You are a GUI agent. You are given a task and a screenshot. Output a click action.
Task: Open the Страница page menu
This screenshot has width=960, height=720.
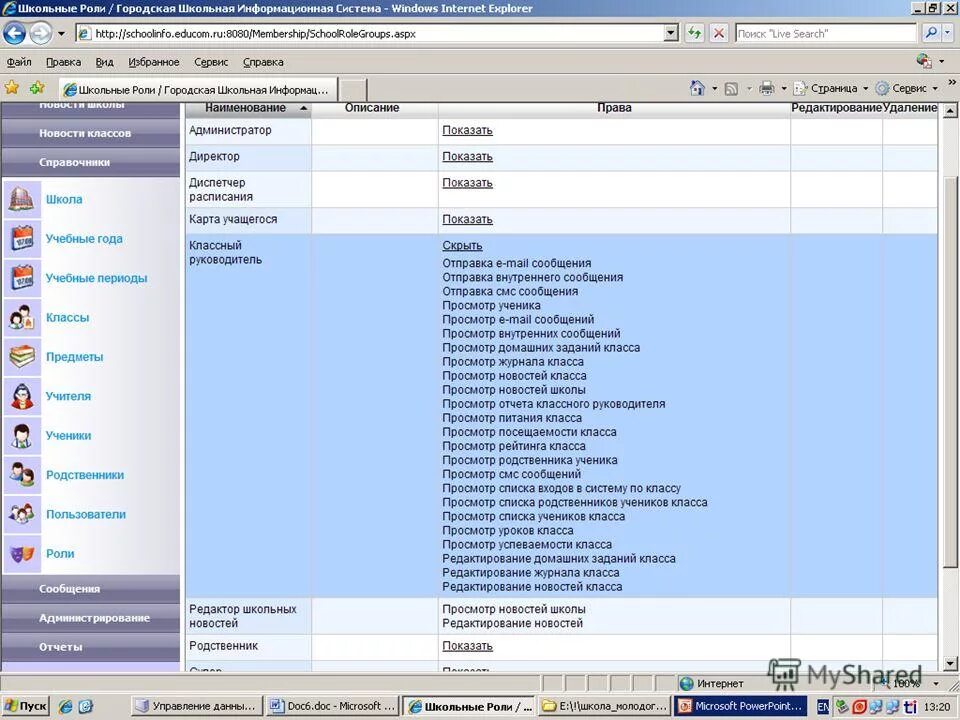[x=831, y=89]
